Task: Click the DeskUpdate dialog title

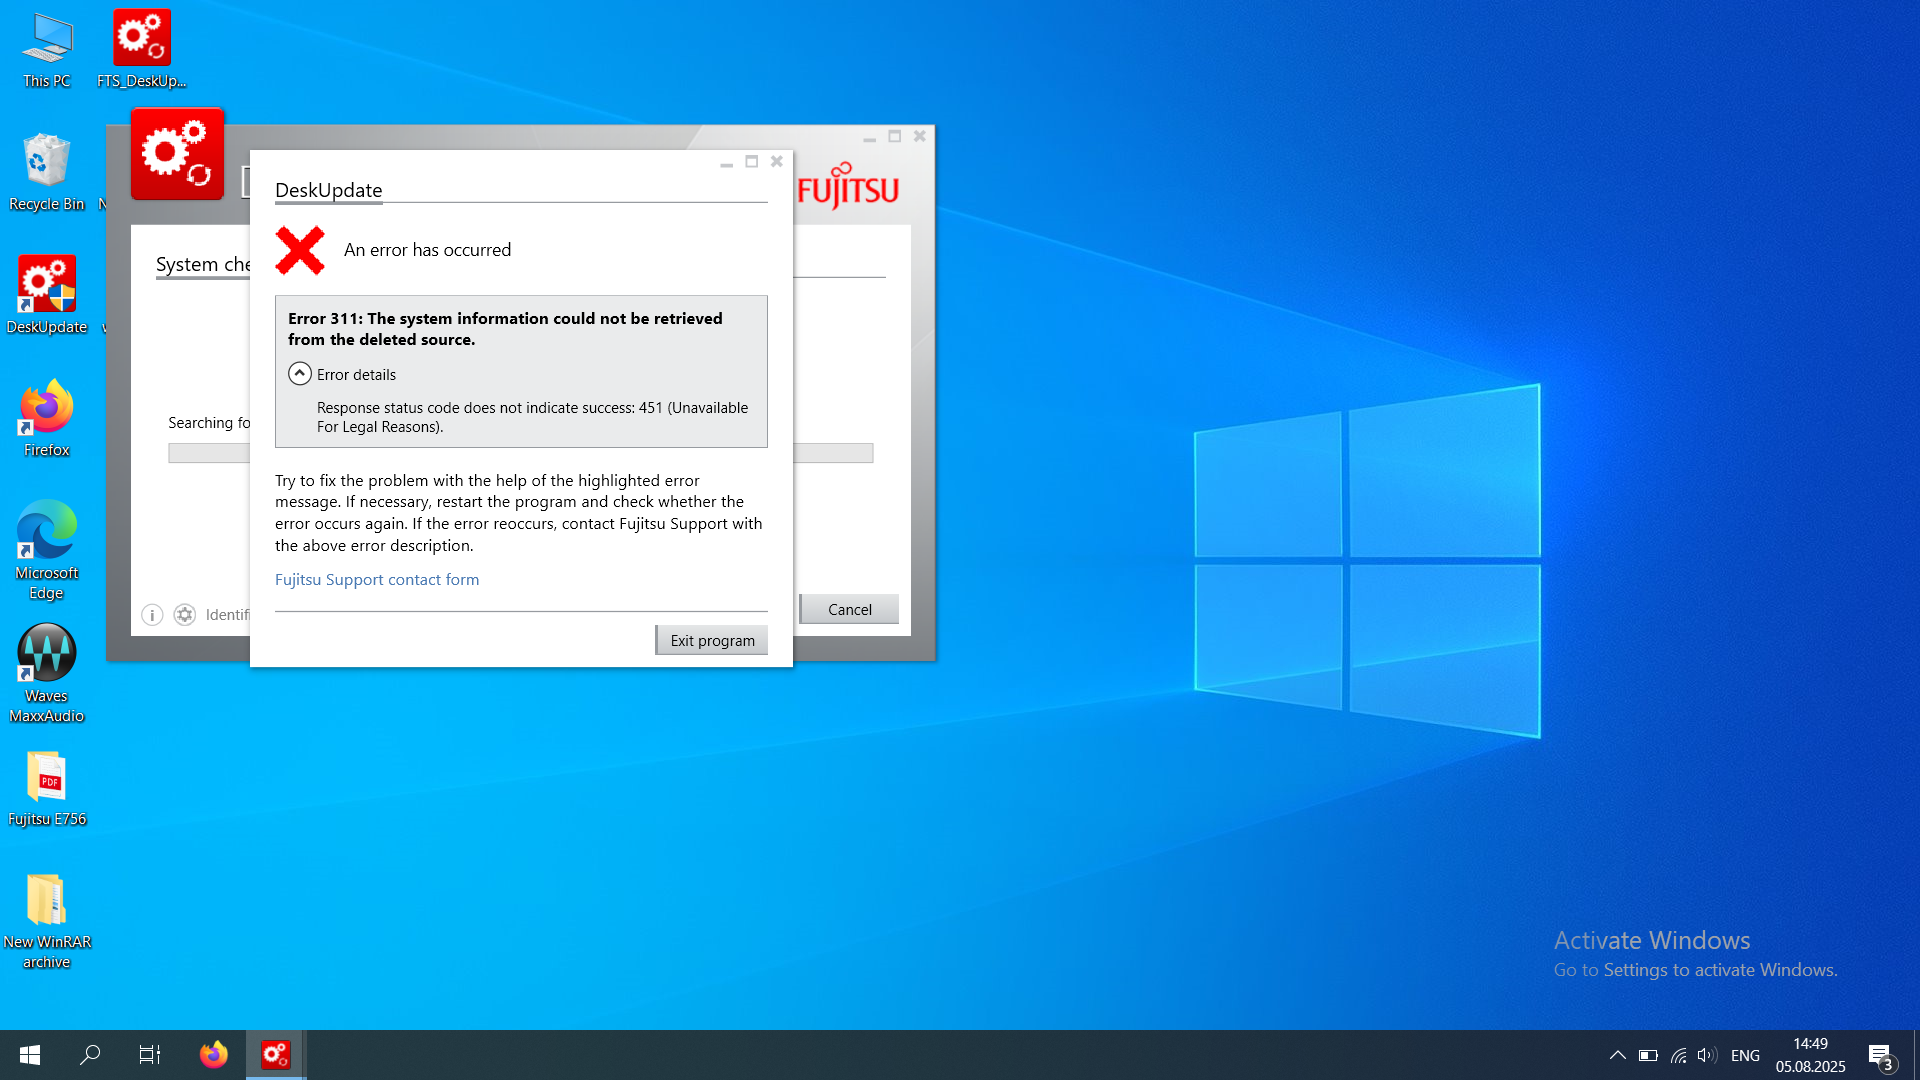Action: [328, 190]
